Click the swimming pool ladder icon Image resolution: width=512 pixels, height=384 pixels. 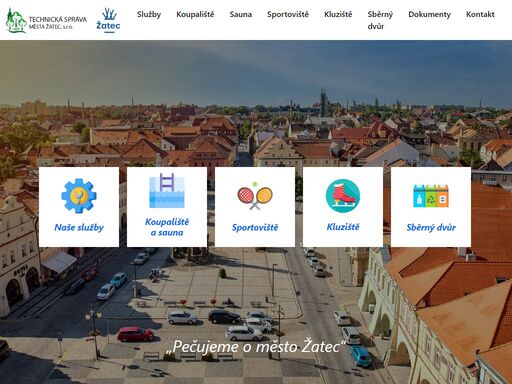coord(167,190)
